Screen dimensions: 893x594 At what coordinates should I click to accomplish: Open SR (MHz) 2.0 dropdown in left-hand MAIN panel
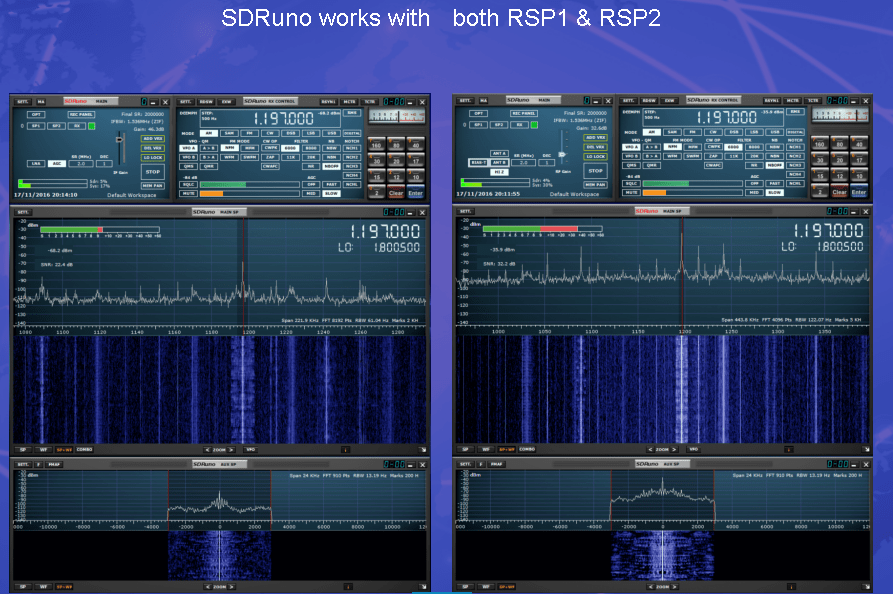(x=81, y=163)
